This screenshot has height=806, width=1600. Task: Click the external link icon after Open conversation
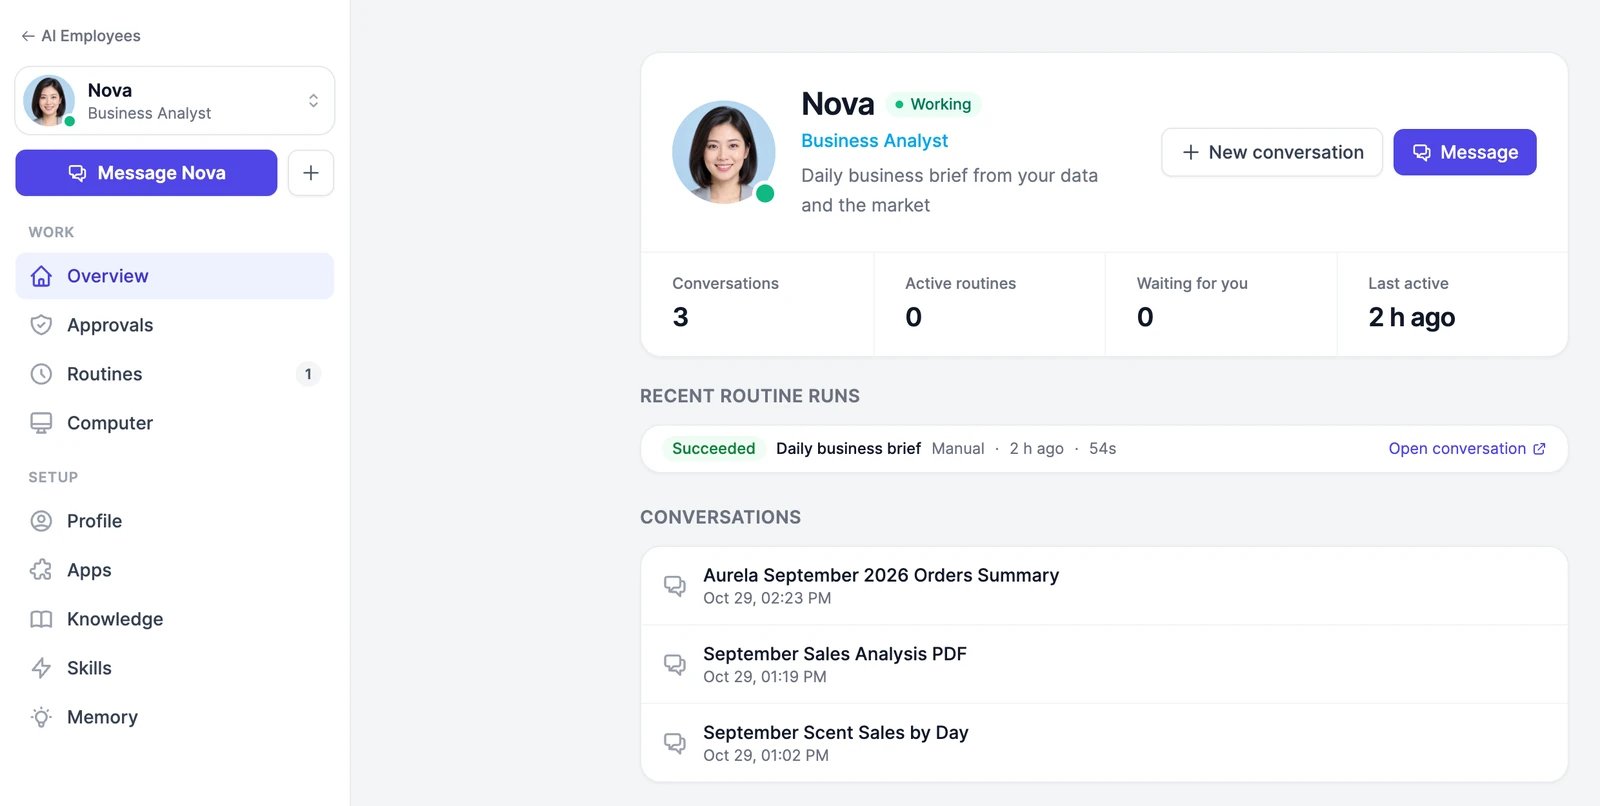pos(1539,449)
